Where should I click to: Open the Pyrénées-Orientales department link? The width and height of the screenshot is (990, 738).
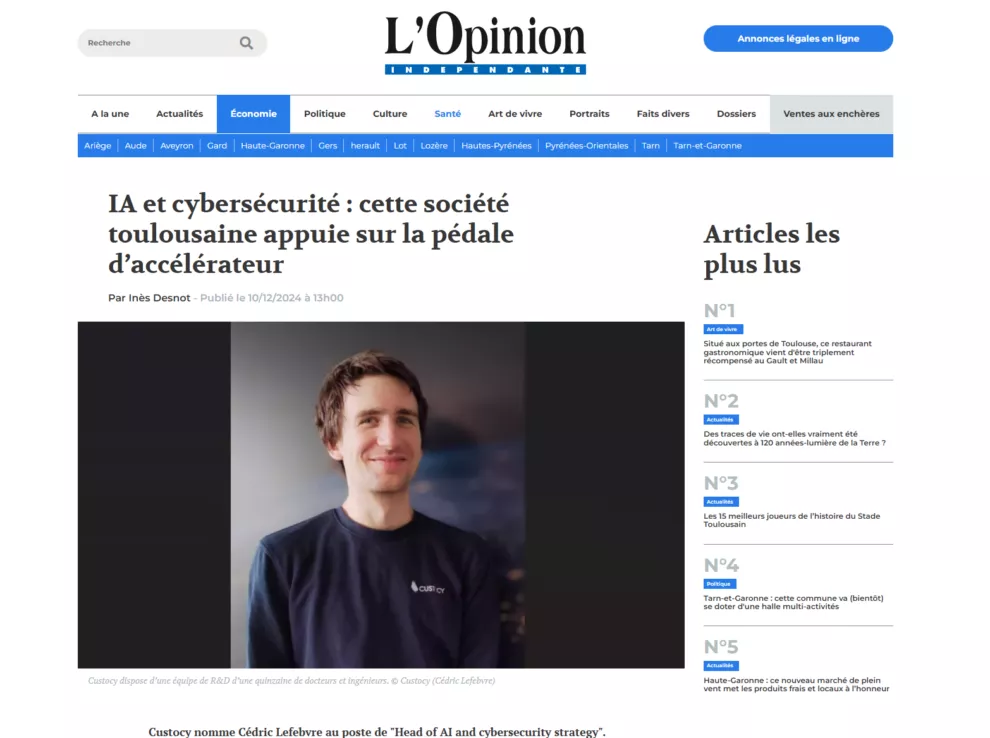point(587,146)
